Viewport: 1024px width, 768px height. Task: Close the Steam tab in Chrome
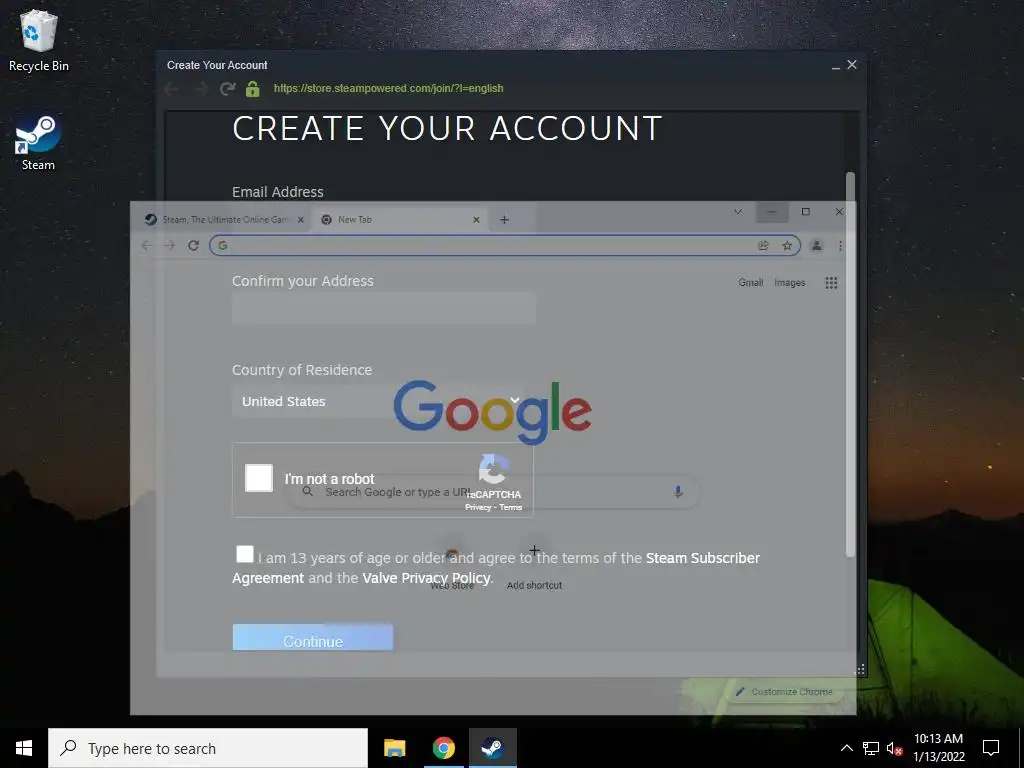(300, 220)
